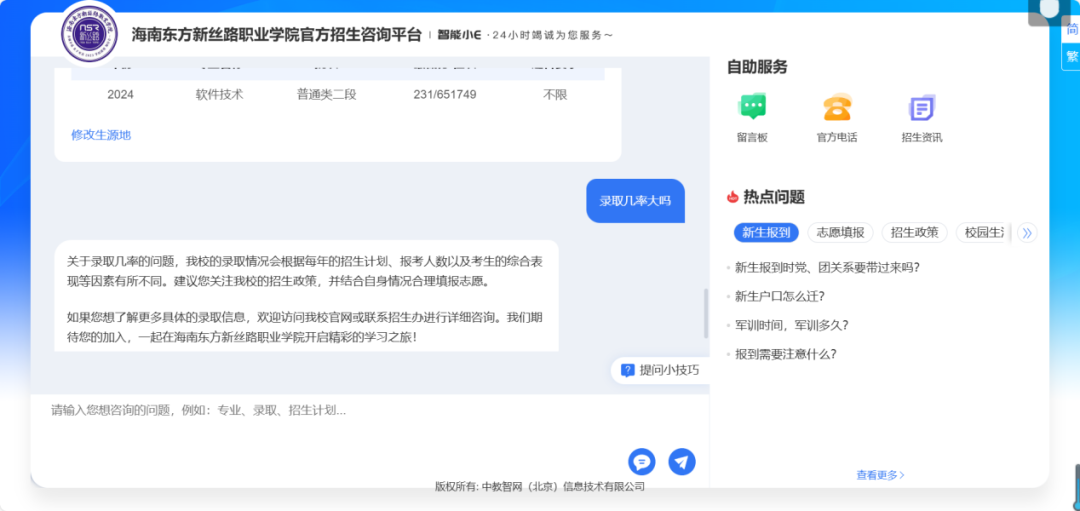The height and width of the screenshot is (511, 1080).
Task: Click the flame icon beside 热点问题
Action: [x=733, y=197]
